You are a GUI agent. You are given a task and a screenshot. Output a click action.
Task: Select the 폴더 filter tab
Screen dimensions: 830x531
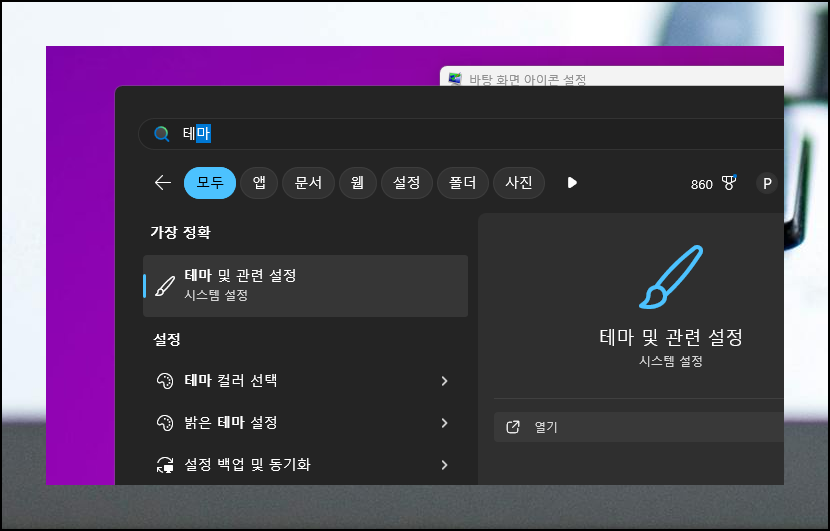463,183
